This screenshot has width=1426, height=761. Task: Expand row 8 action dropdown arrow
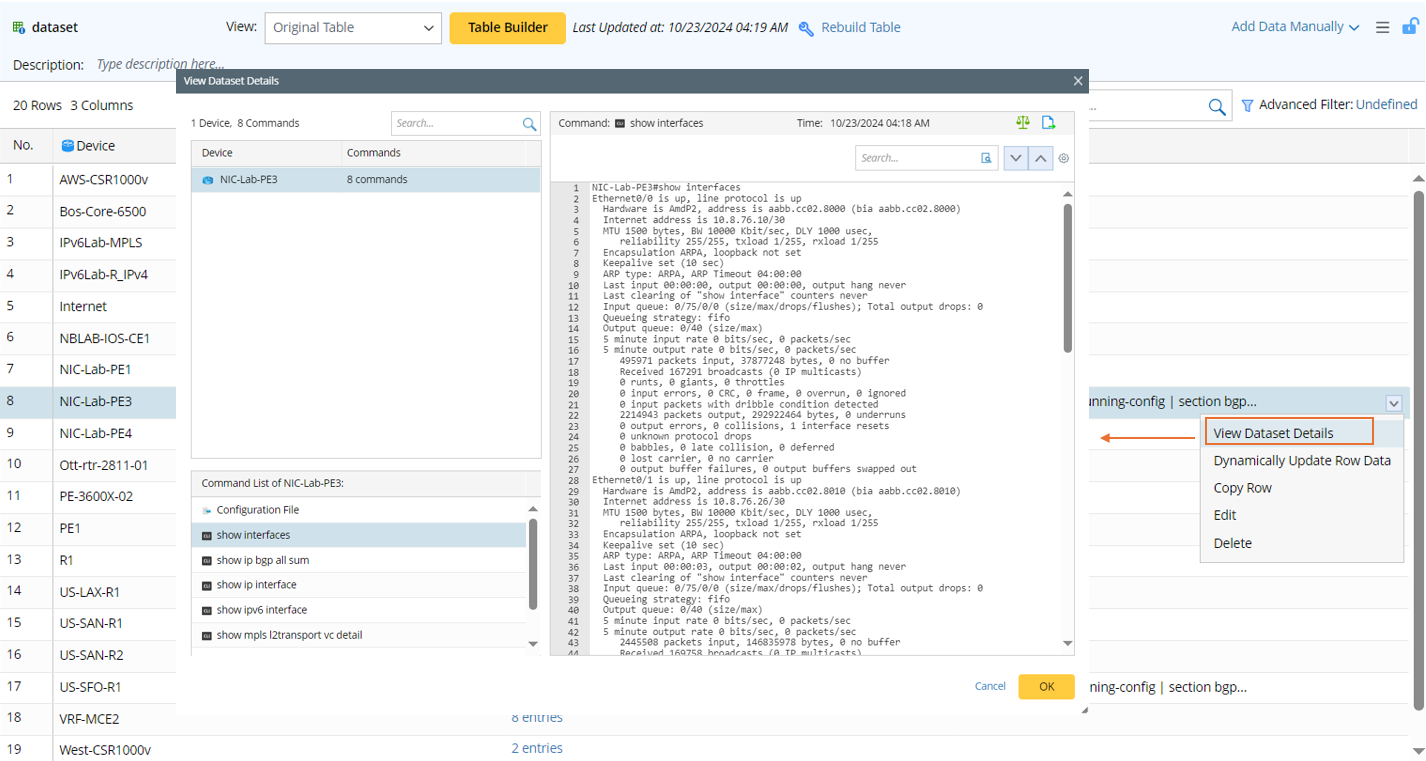click(x=1394, y=403)
